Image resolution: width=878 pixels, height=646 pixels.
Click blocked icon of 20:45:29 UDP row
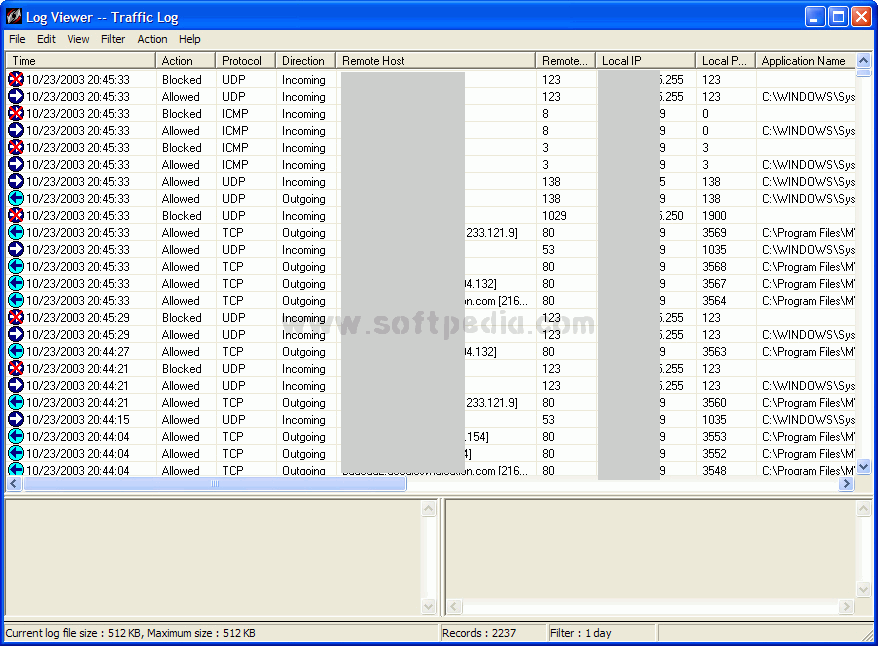click(16, 317)
